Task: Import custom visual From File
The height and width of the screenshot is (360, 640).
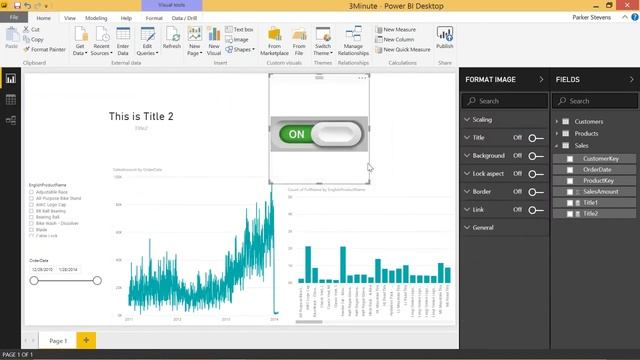Action: click(299, 41)
